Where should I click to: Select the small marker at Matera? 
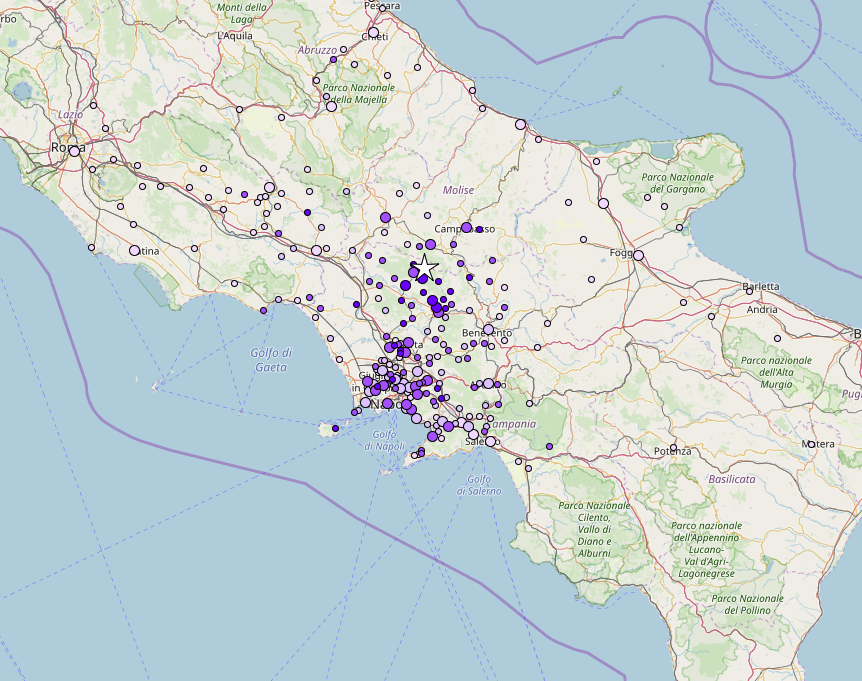pos(811,444)
